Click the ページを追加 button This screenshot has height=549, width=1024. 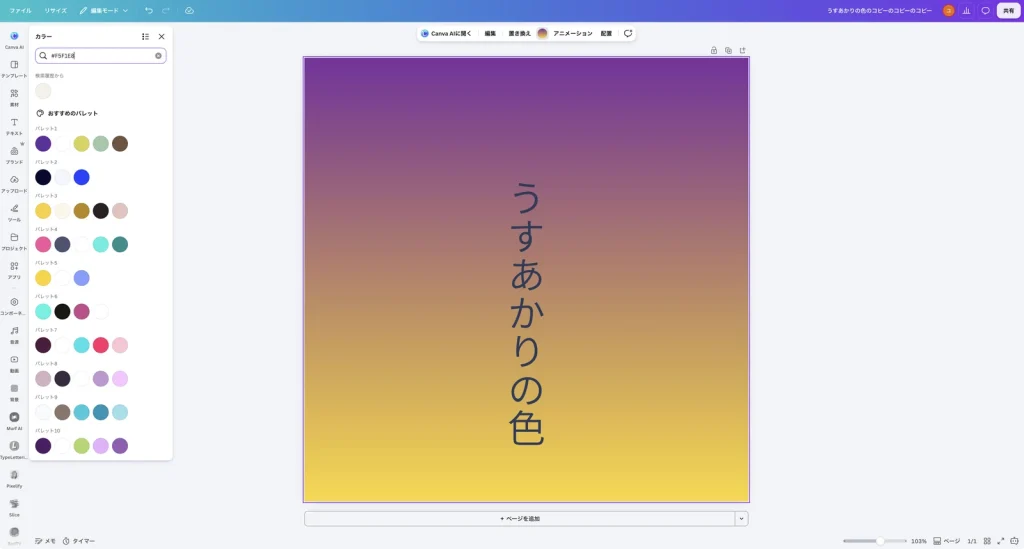(520, 518)
